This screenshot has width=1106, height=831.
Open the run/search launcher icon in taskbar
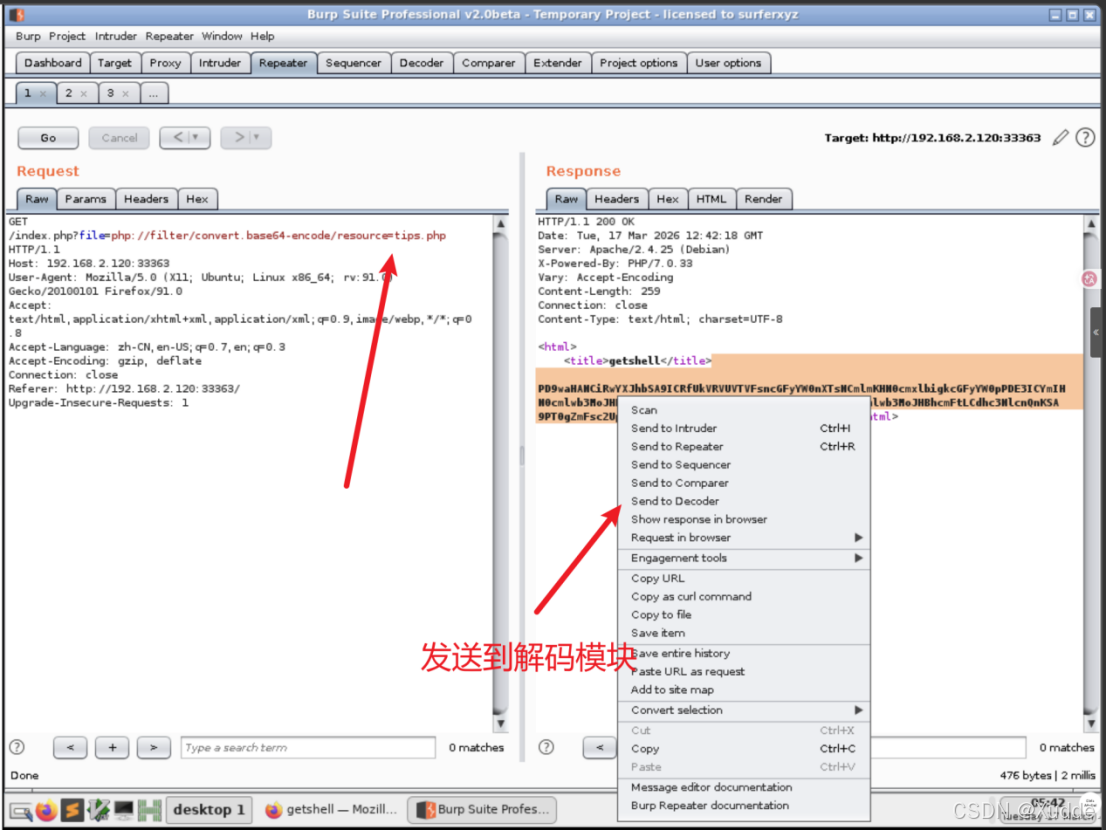click(21, 811)
